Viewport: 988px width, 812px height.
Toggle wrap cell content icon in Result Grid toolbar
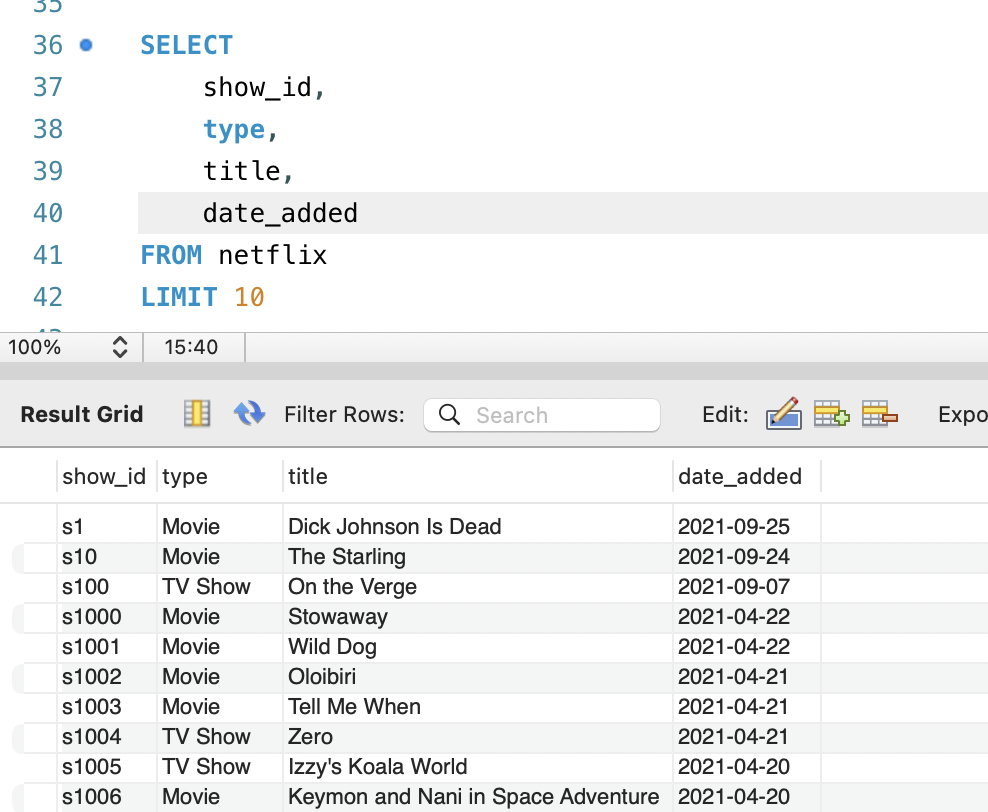point(197,415)
